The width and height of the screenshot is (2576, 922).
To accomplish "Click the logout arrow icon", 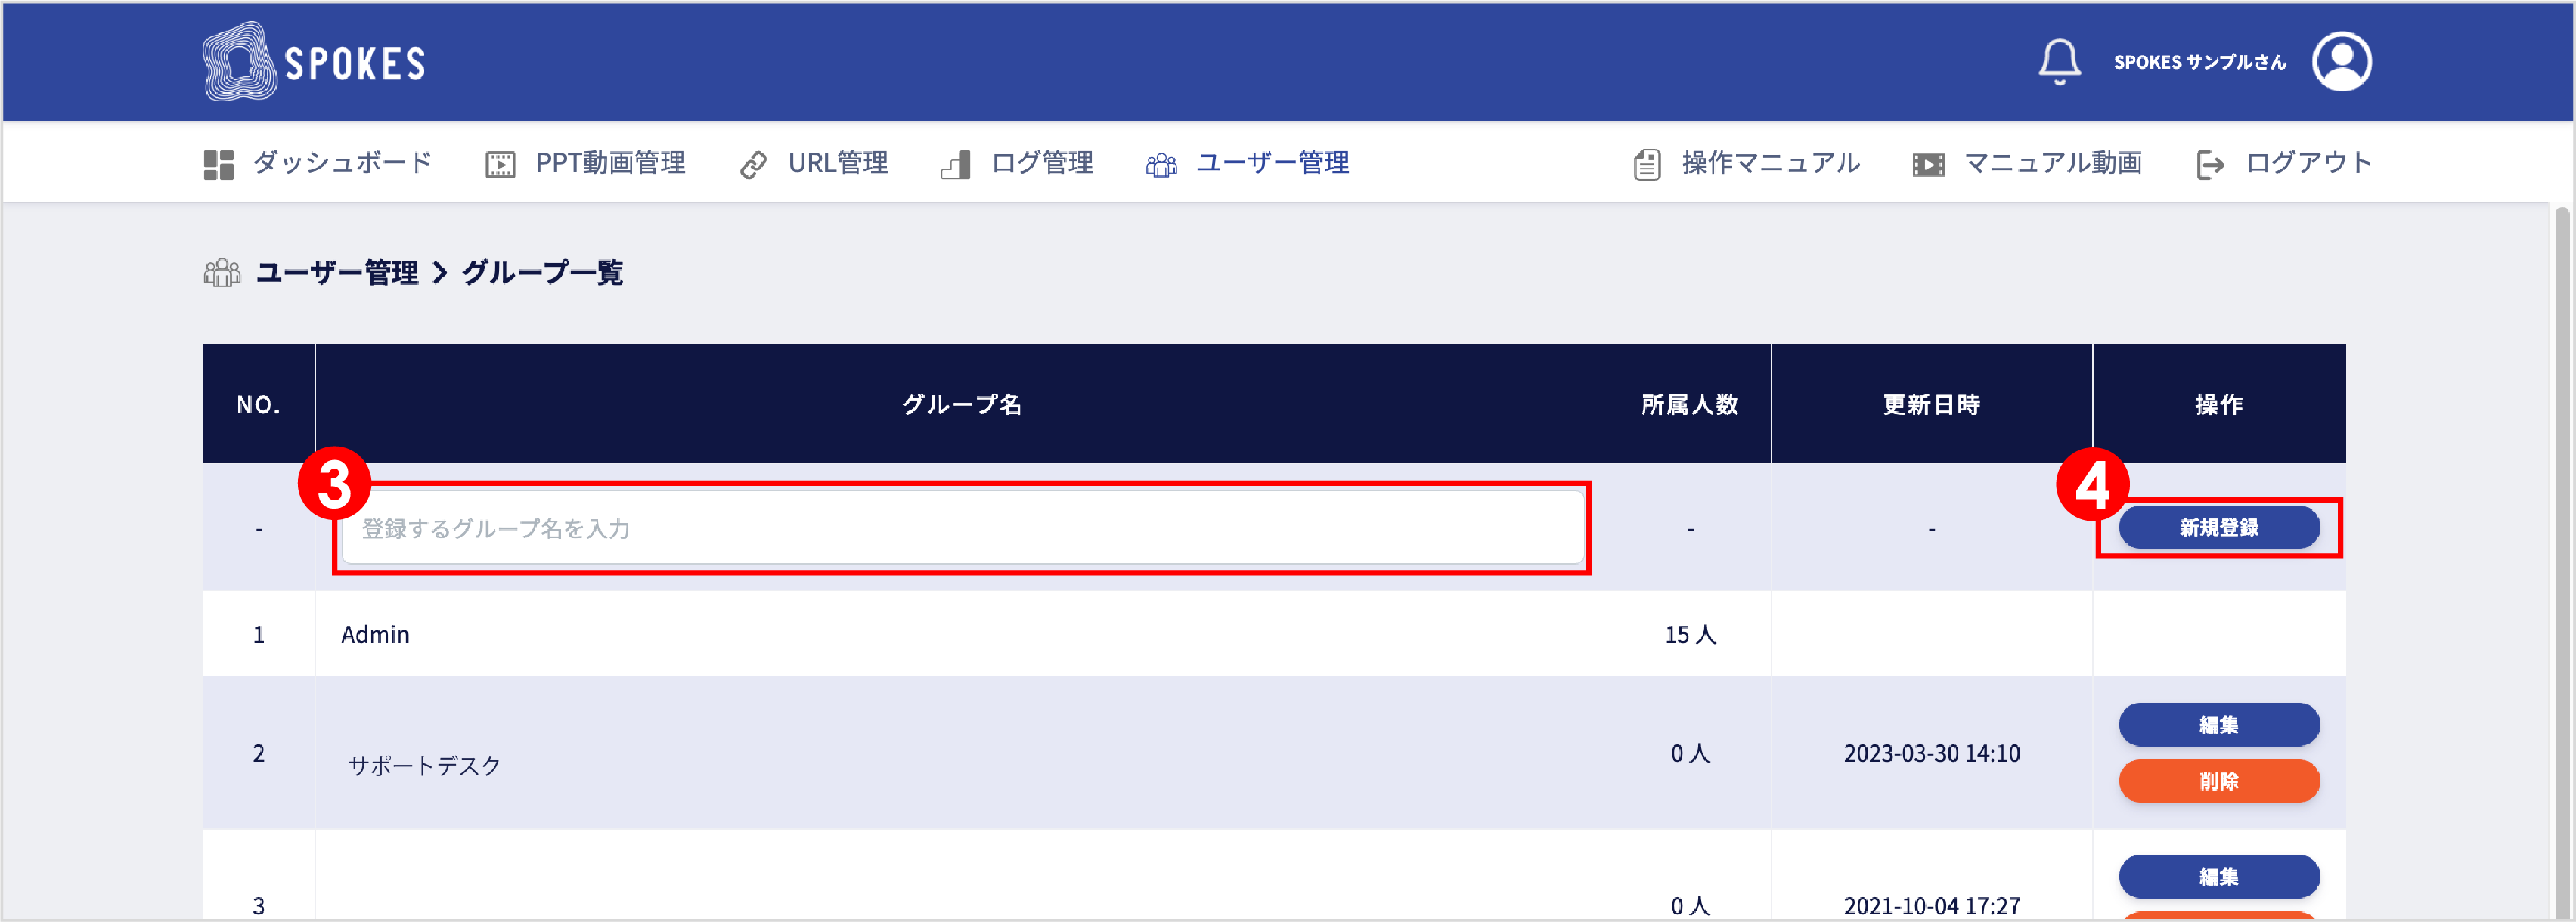I will coord(2209,164).
